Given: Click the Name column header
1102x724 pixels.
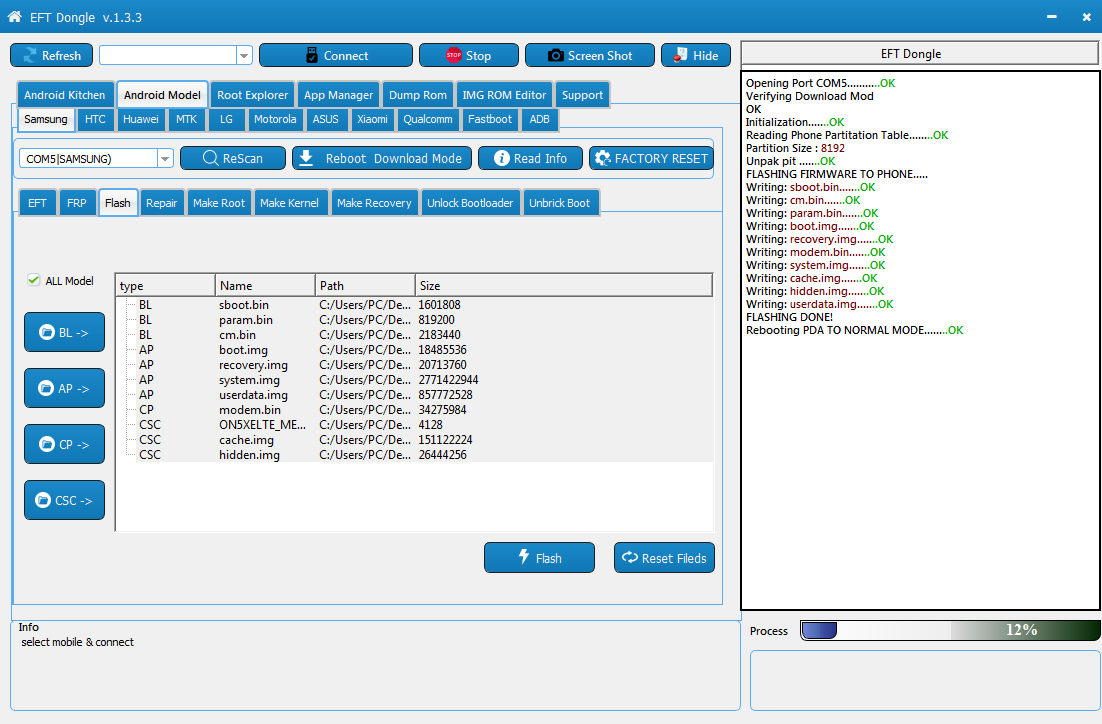Looking at the screenshot, I should click(x=265, y=285).
